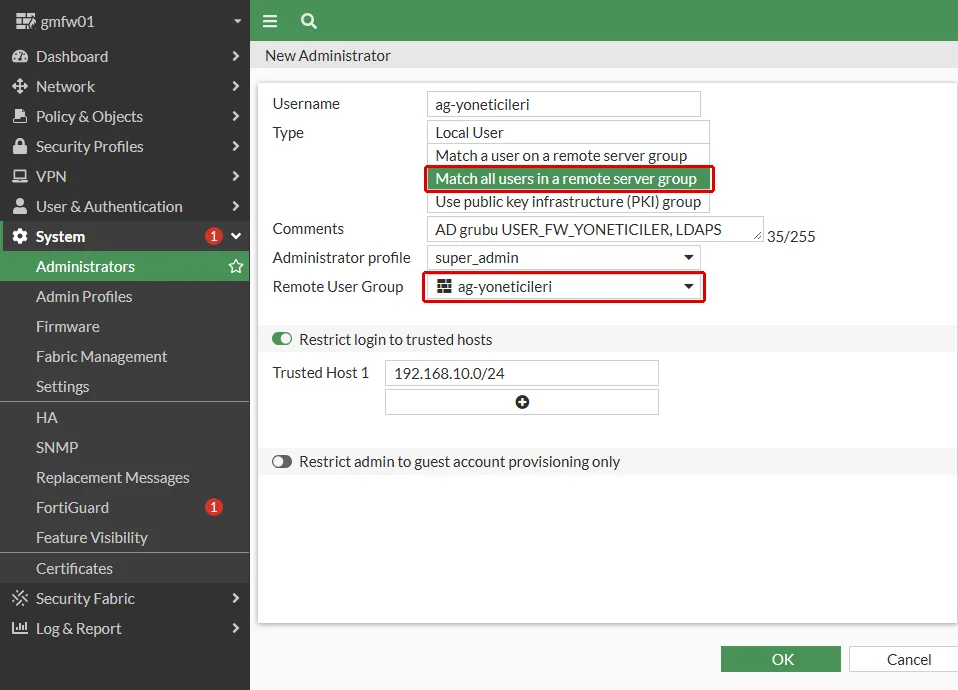Click the Network arrows icon
Screen dimensions: 958x690
tap(20, 86)
